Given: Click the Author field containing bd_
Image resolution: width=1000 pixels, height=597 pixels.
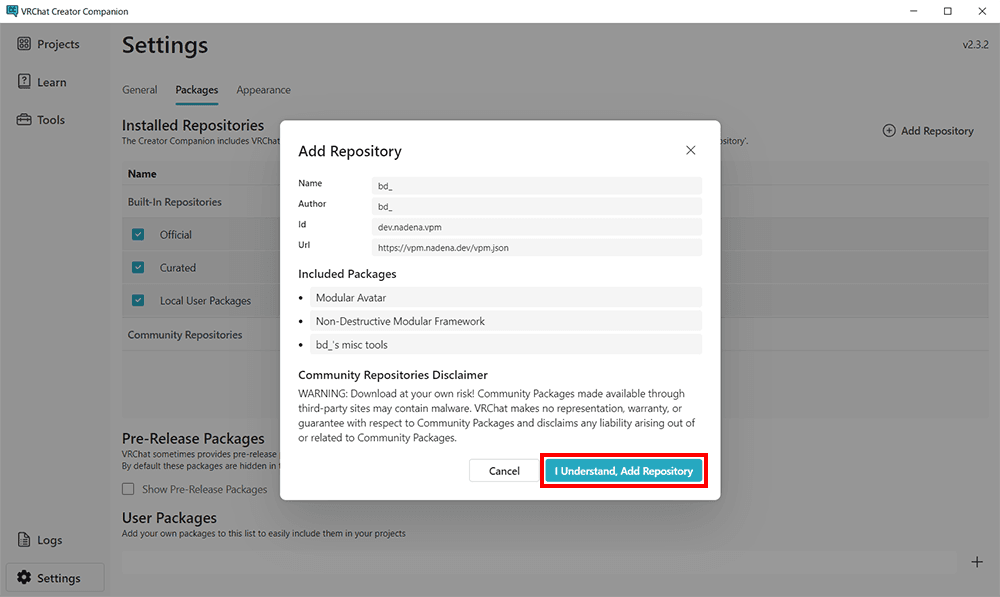Looking at the screenshot, I should (x=537, y=206).
